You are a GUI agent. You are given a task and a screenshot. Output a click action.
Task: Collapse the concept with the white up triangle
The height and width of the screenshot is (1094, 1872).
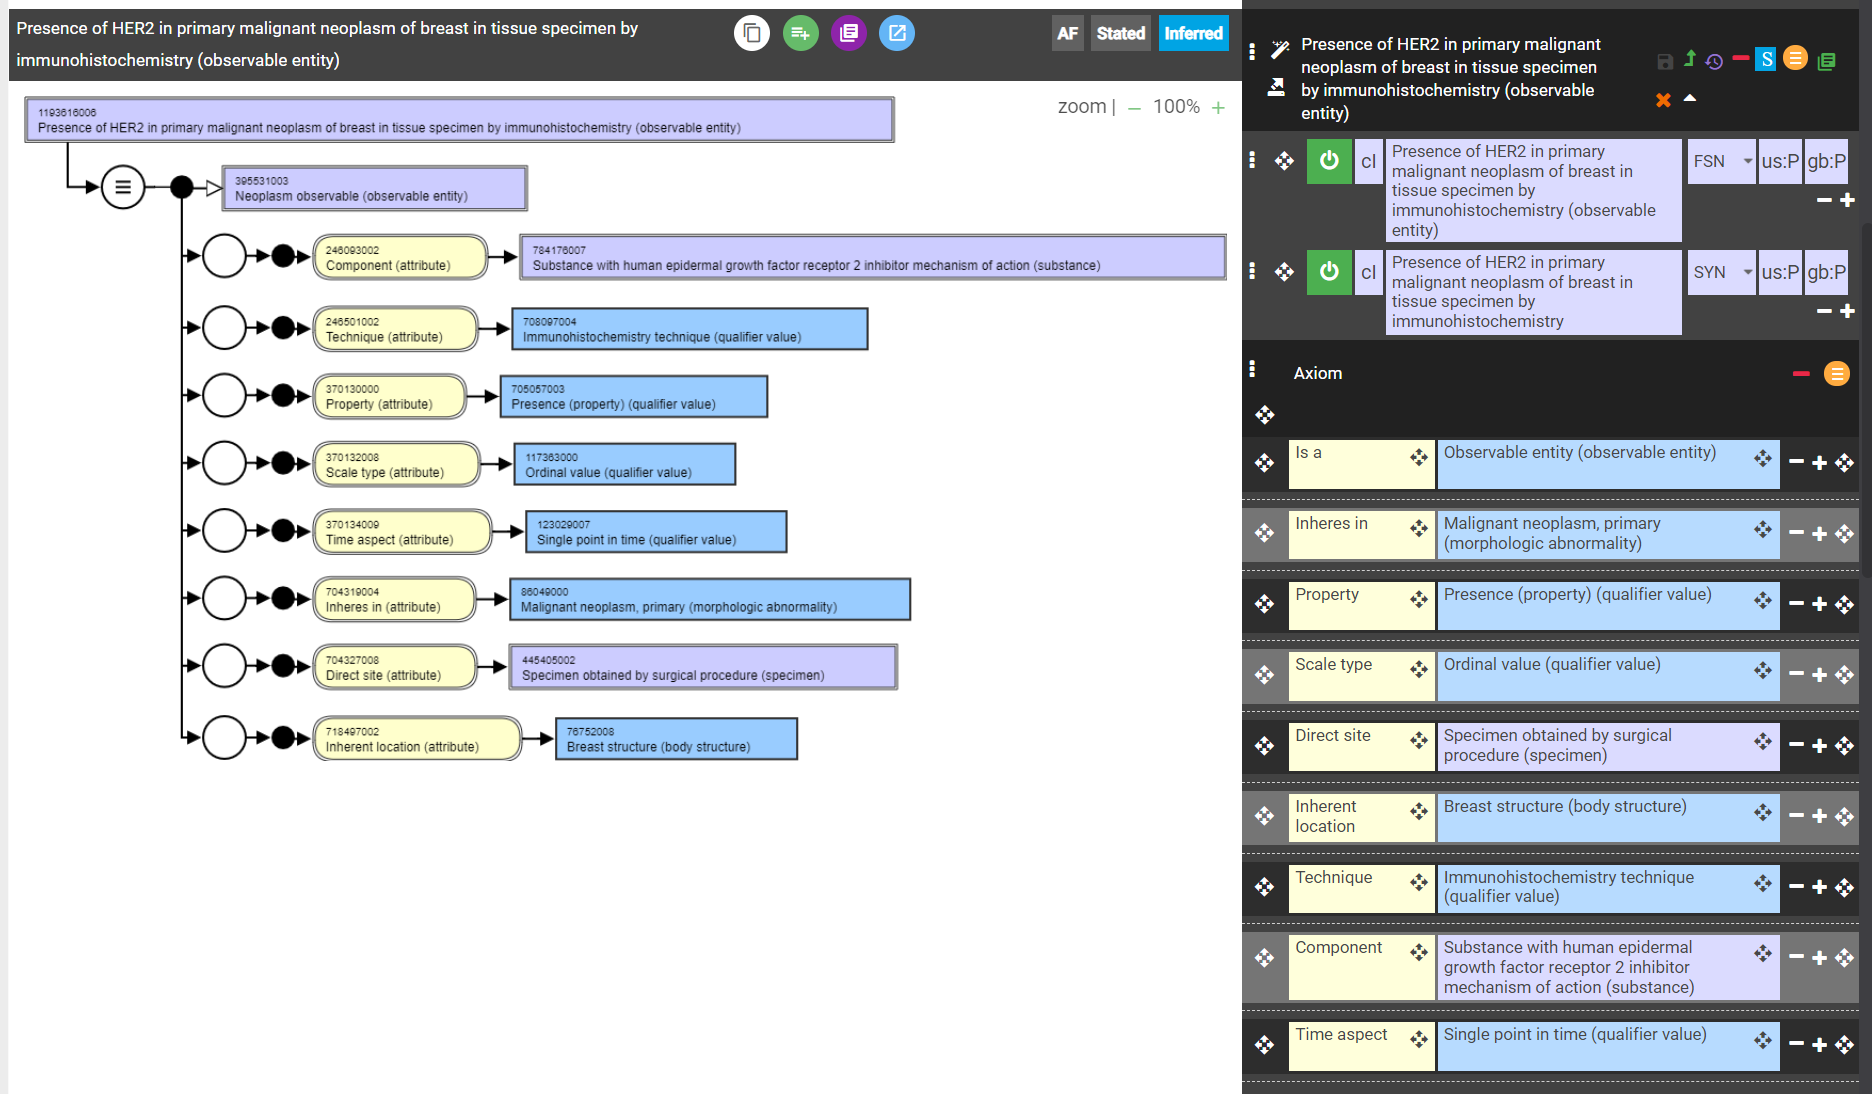pyautogui.click(x=1690, y=98)
